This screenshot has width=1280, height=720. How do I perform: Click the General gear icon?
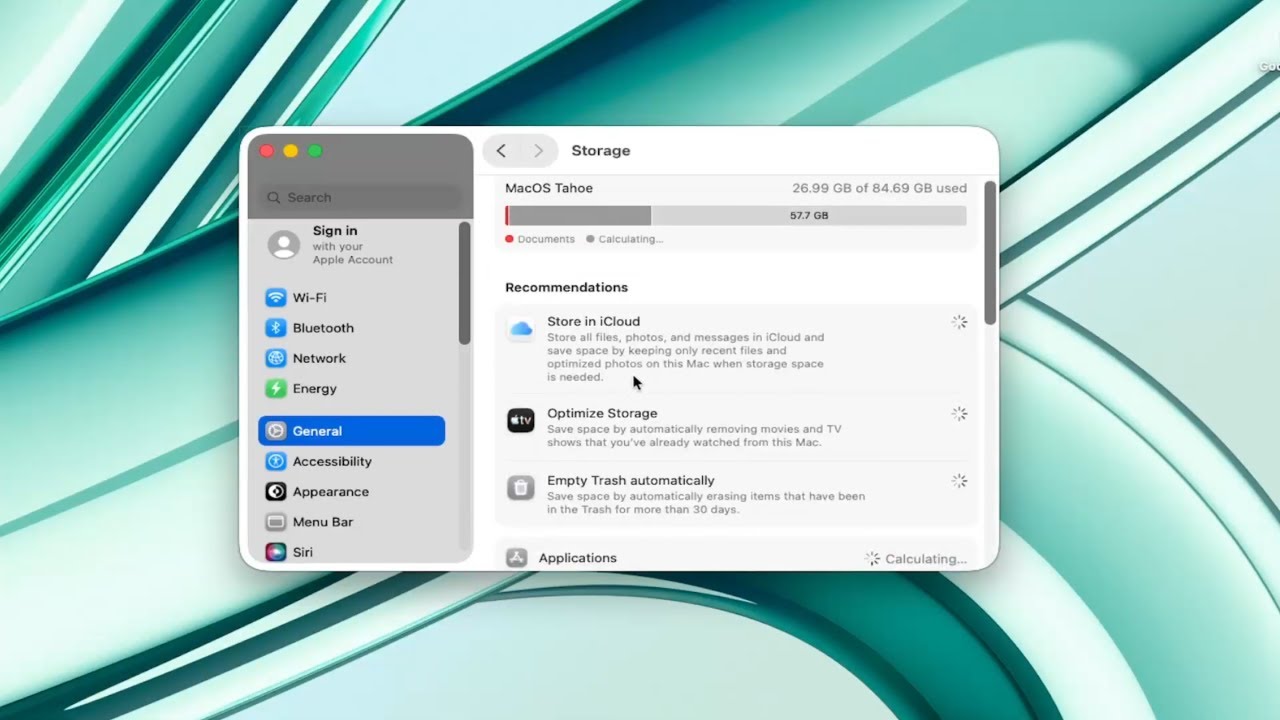click(275, 431)
